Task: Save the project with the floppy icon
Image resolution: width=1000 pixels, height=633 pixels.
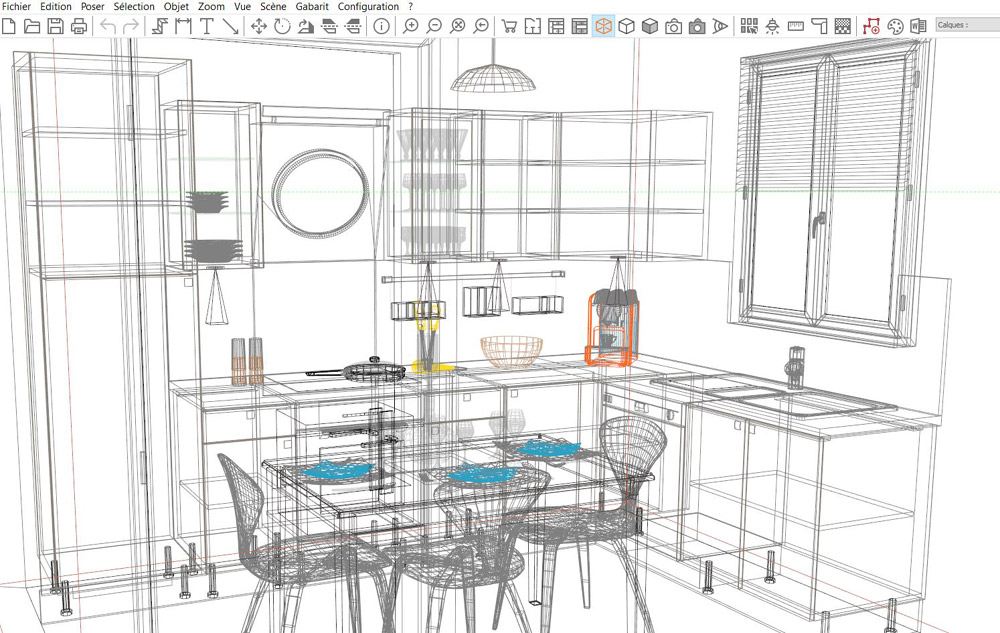Action: tap(56, 26)
